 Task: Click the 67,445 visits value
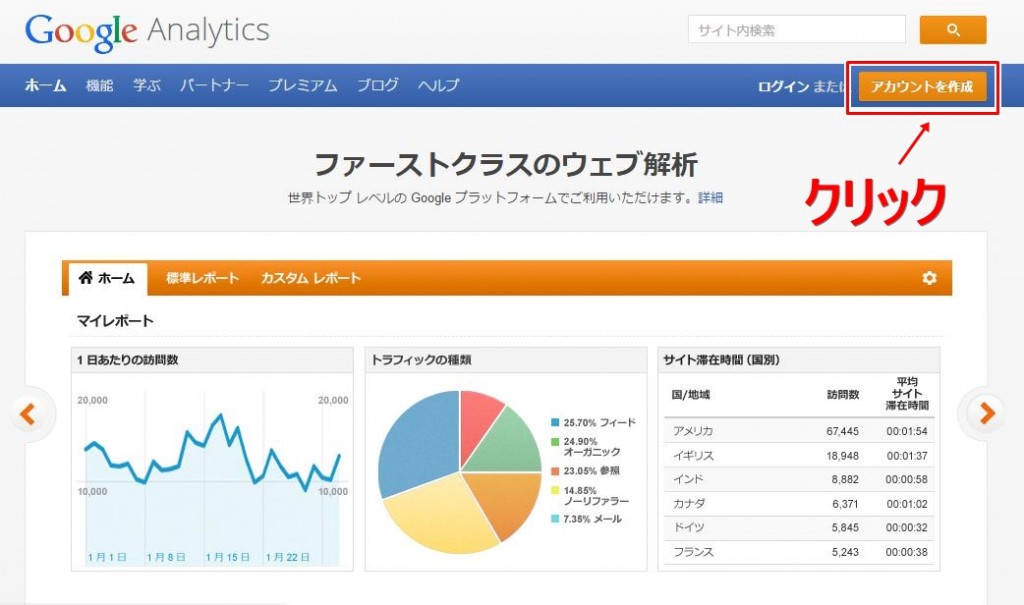pos(842,431)
